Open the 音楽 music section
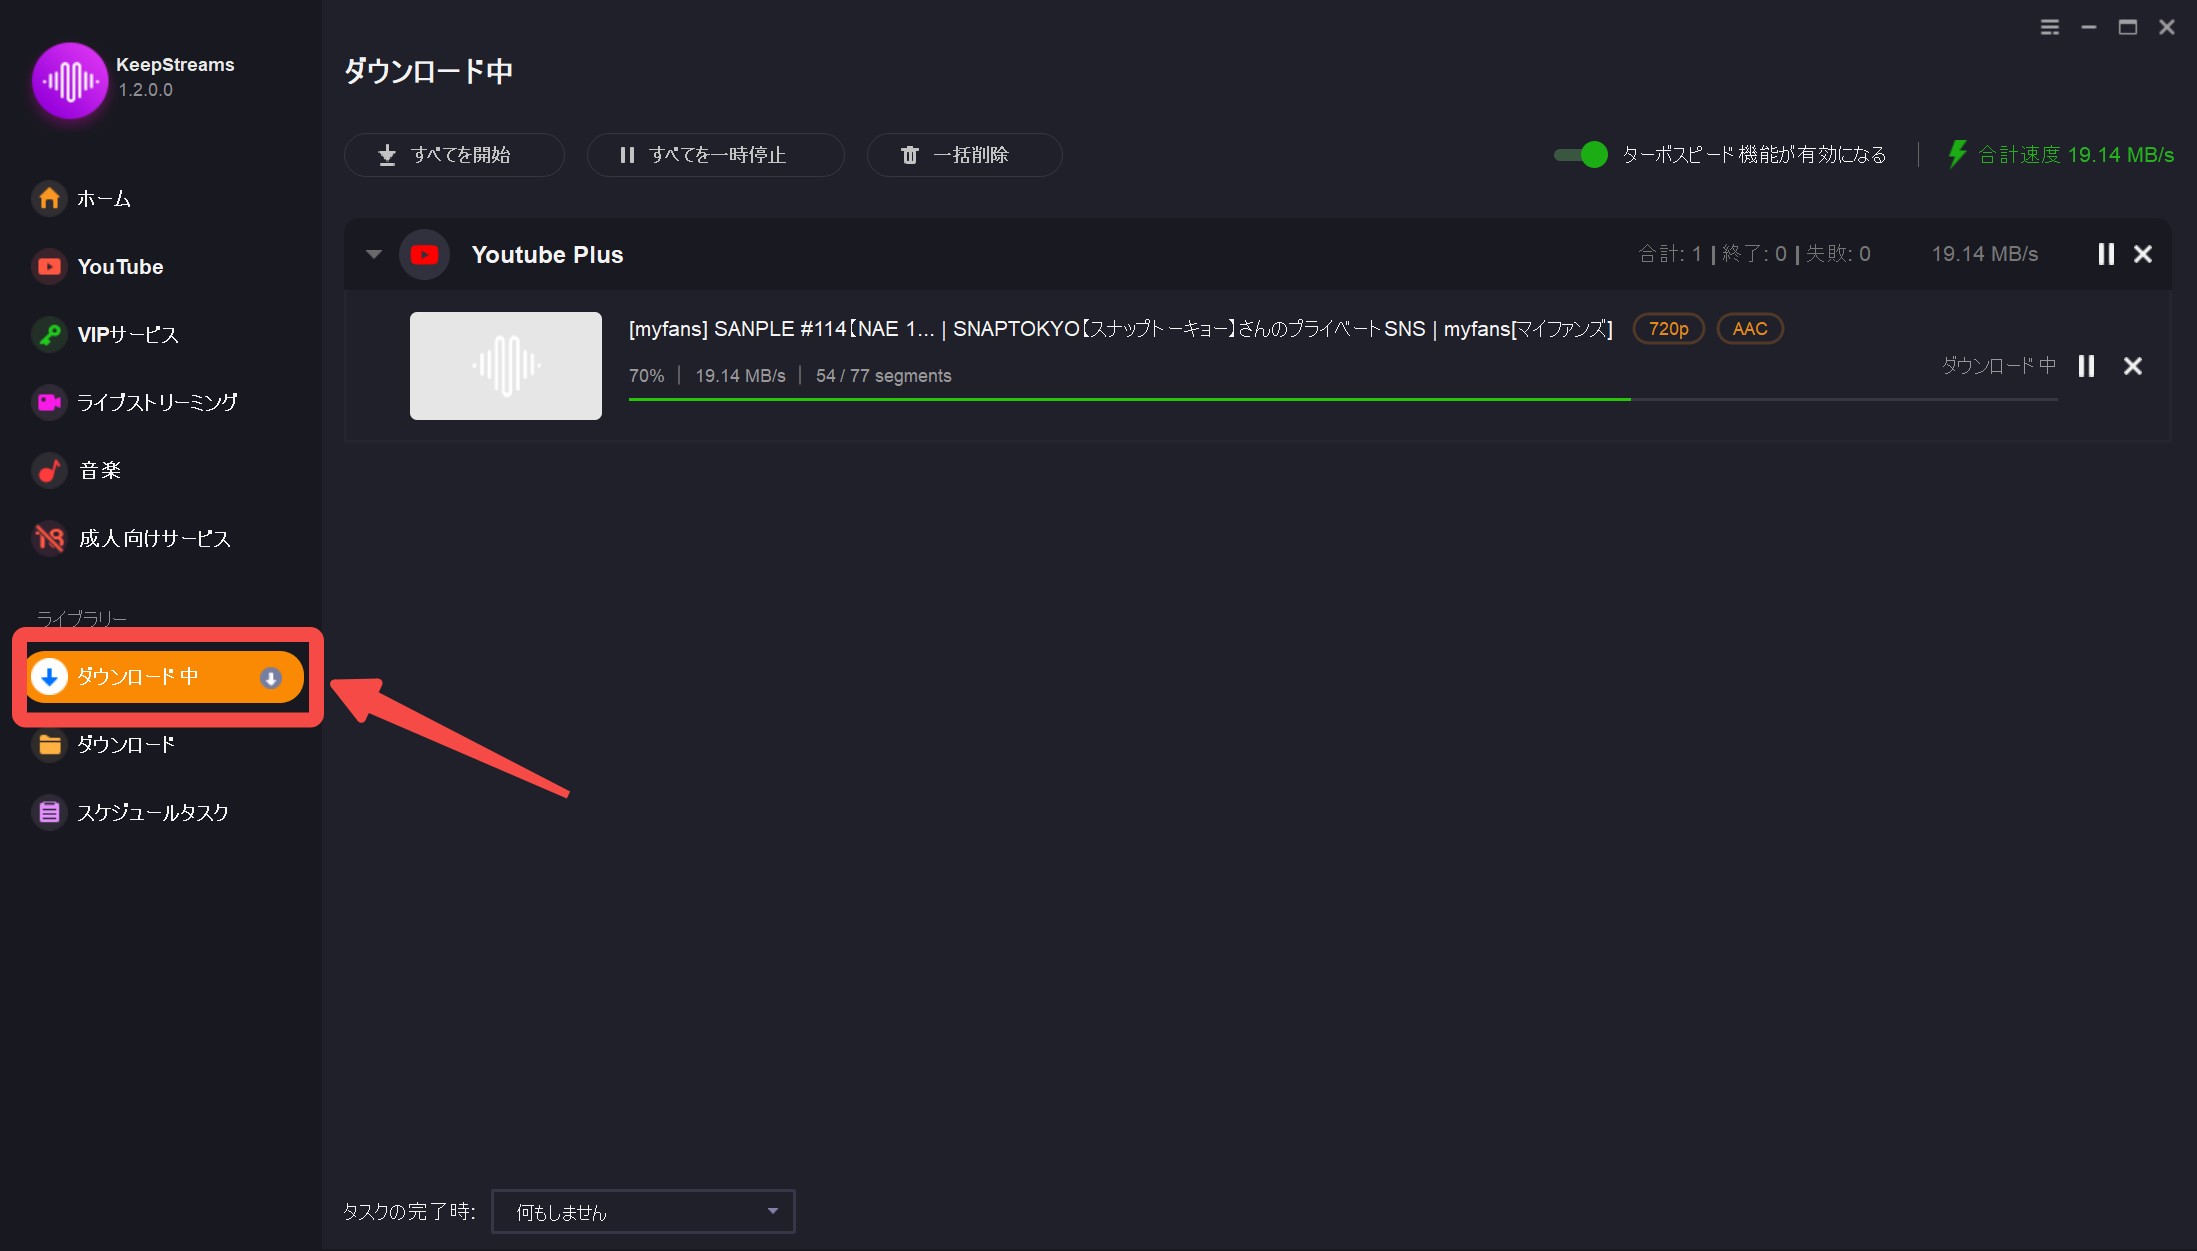 (x=99, y=471)
